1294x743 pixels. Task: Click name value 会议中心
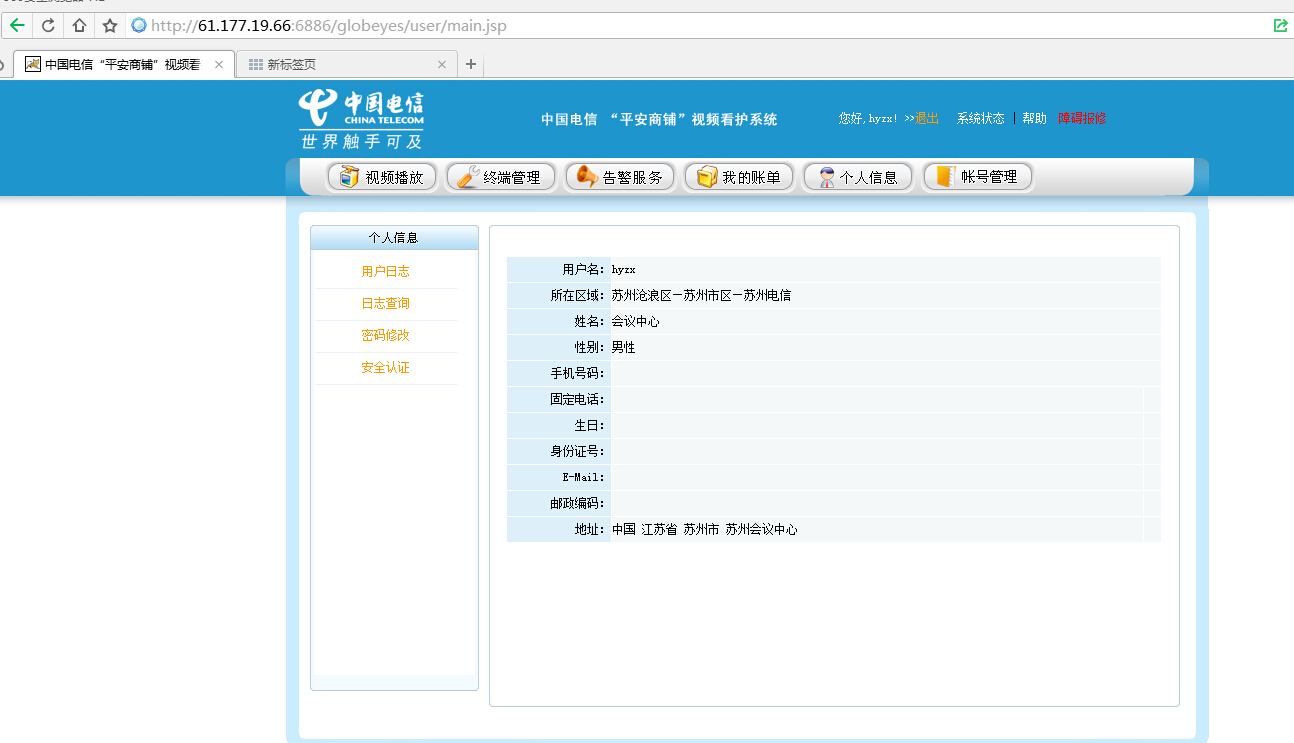[x=635, y=322]
